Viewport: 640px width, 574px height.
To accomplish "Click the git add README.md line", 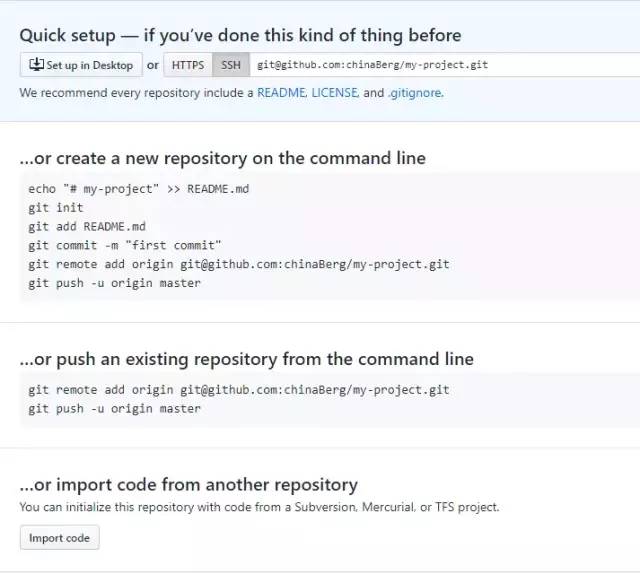I will click(87, 227).
